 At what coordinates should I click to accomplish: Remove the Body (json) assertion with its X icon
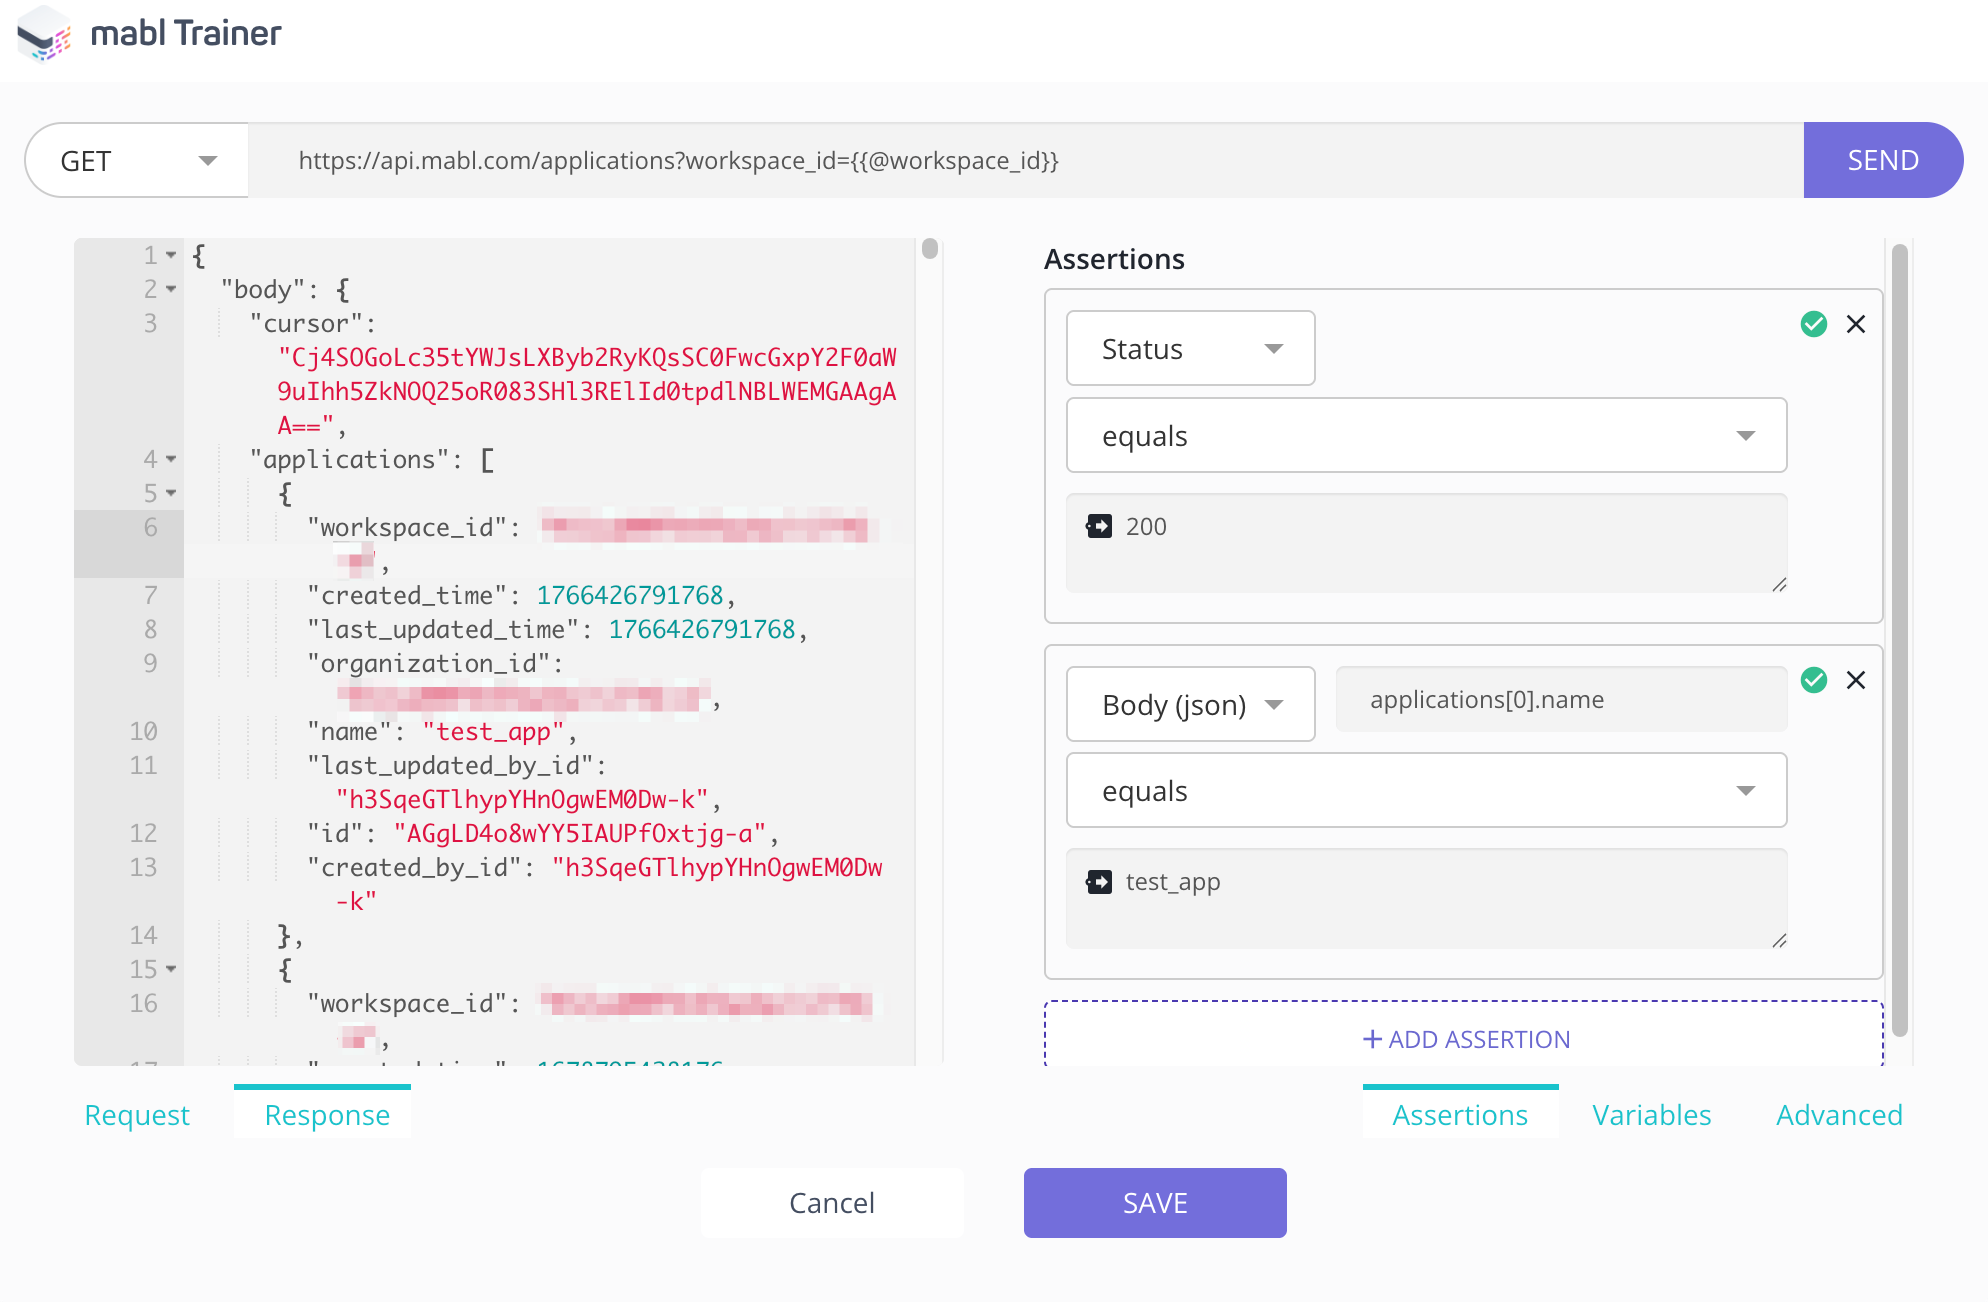1857,679
